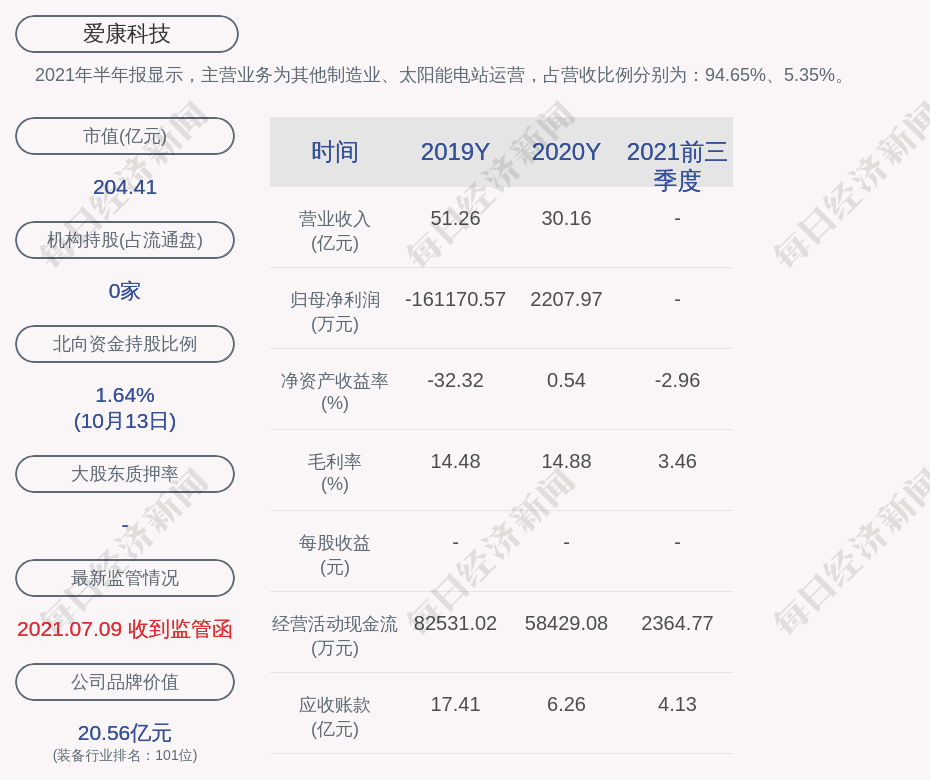
Task: Select gross margin value 3.46
Action: point(677,461)
